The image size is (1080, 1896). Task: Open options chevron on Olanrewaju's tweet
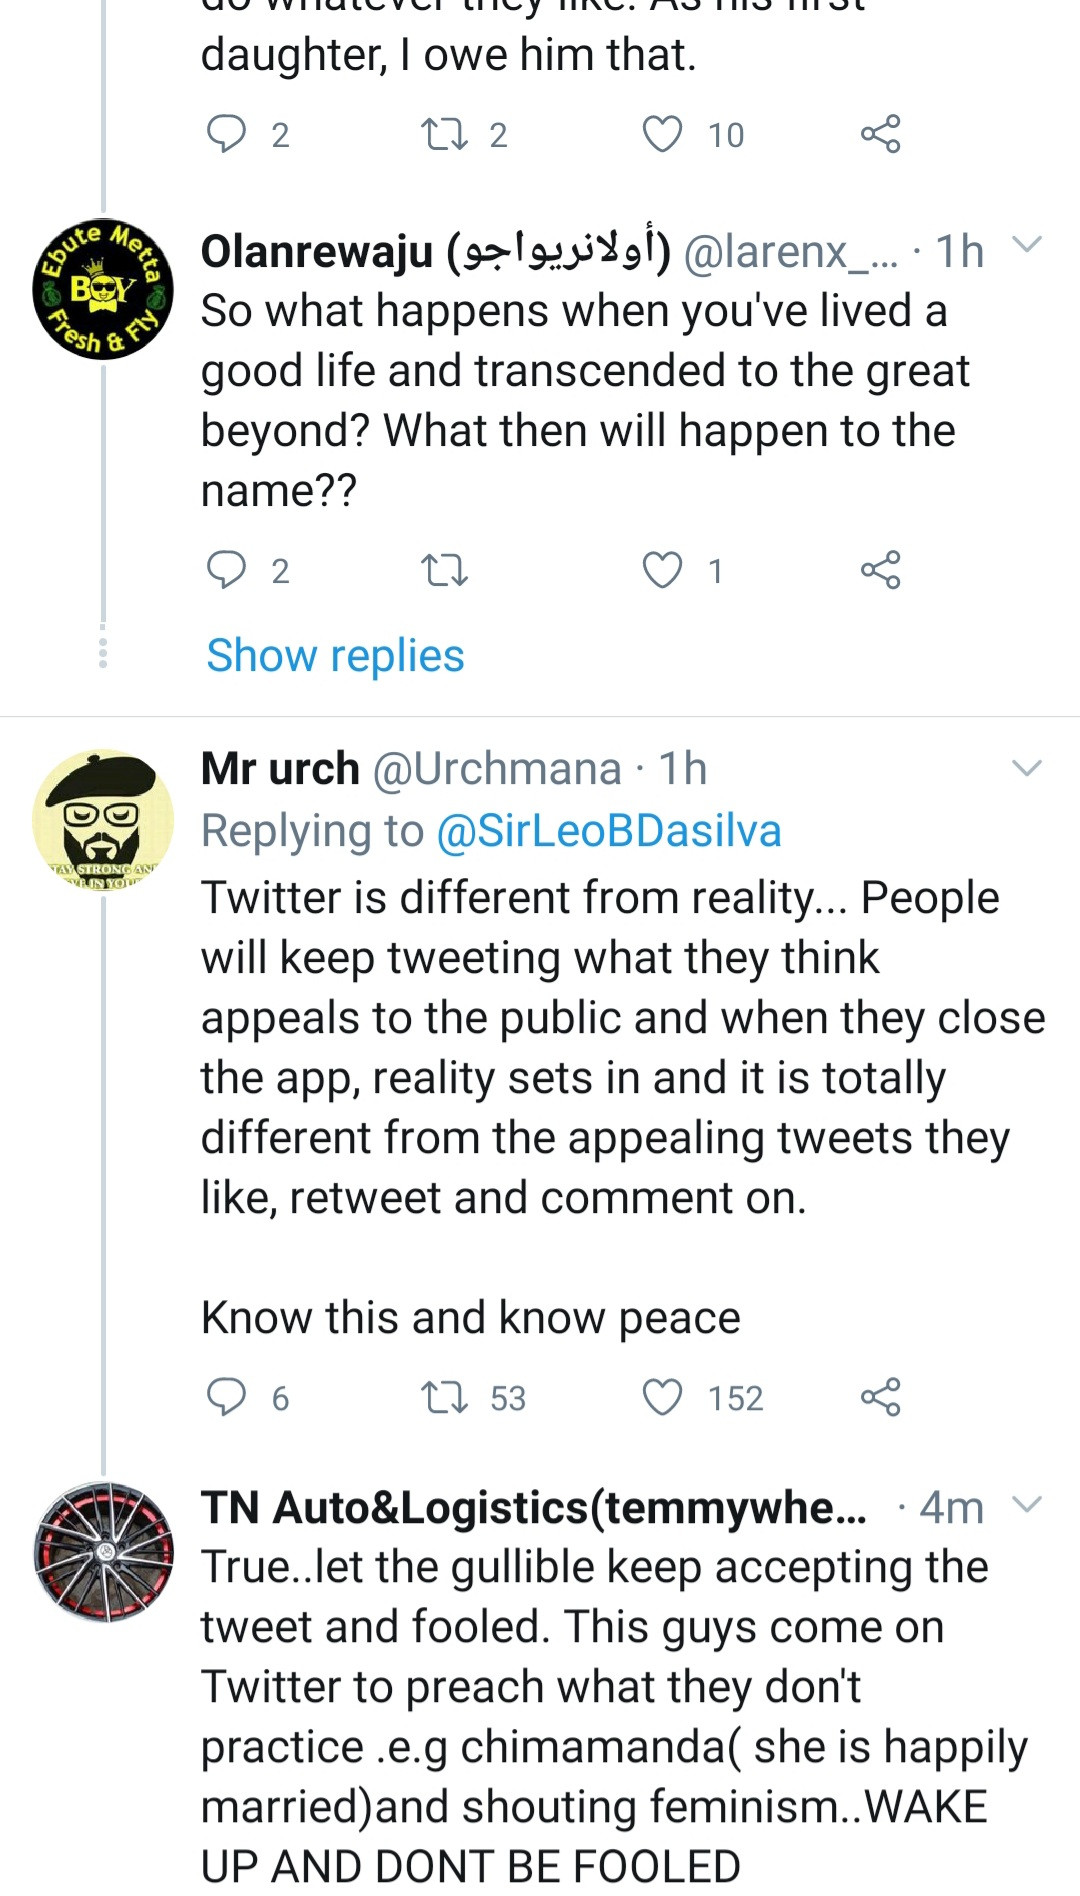pos(1027,244)
